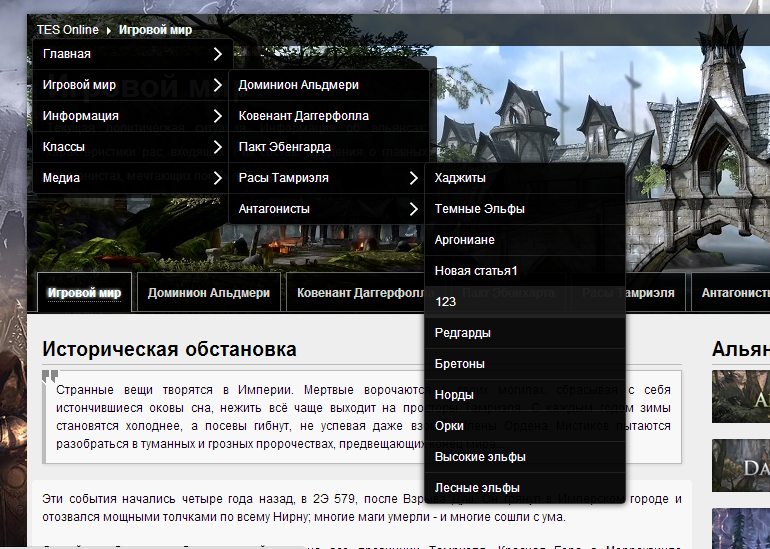
Task: Switch to the Игровой мир tab
Action: click(x=84, y=293)
